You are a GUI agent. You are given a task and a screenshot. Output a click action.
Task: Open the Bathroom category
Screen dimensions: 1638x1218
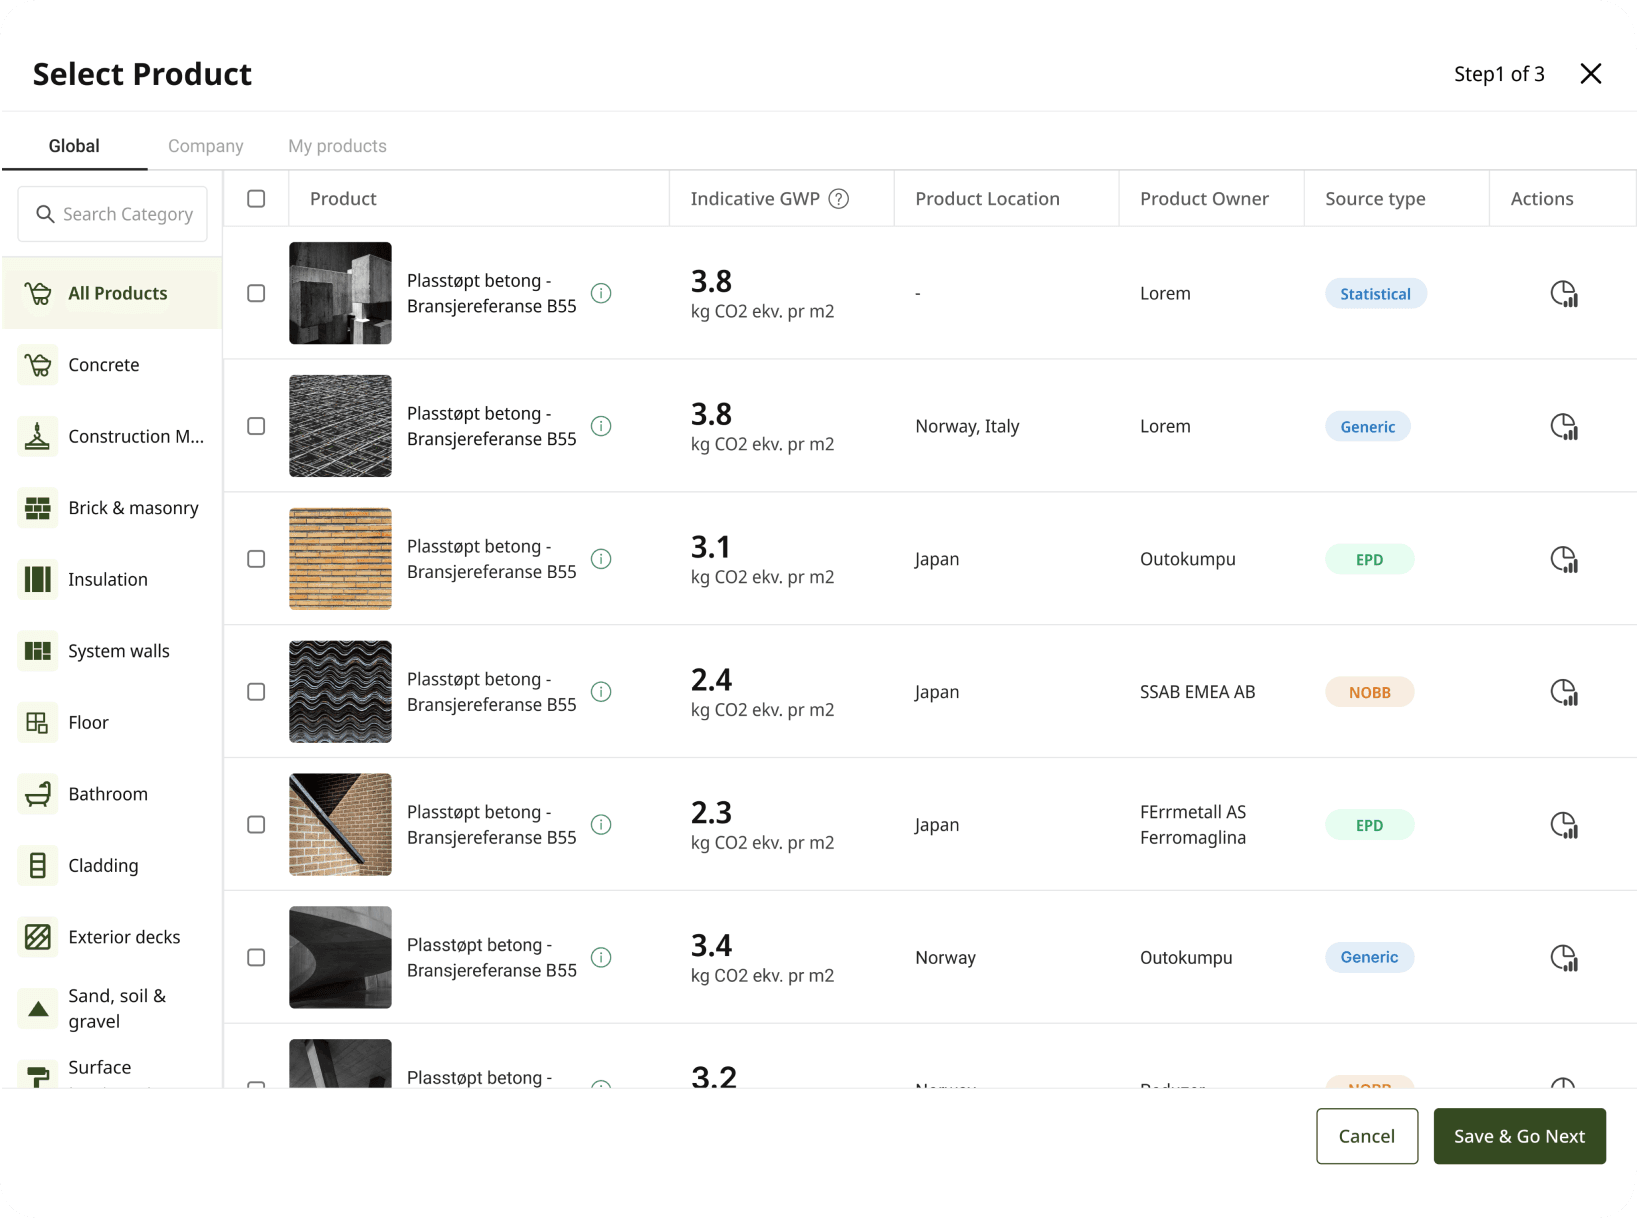click(111, 794)
